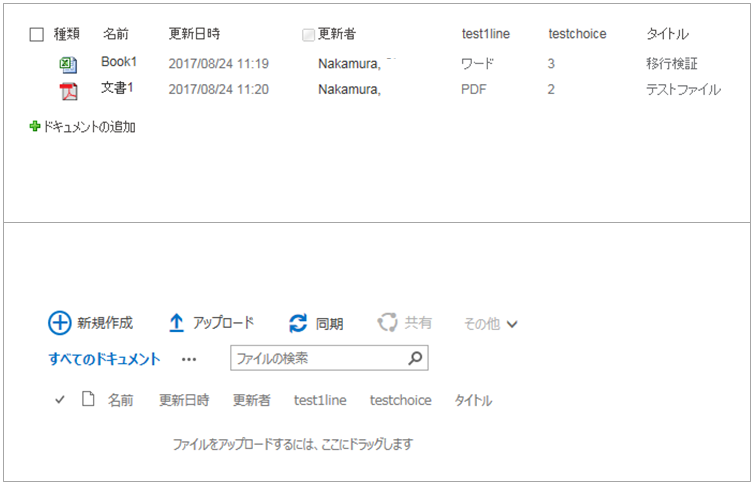Click the PDF icon for 文書1

click(x=68, y=91)
